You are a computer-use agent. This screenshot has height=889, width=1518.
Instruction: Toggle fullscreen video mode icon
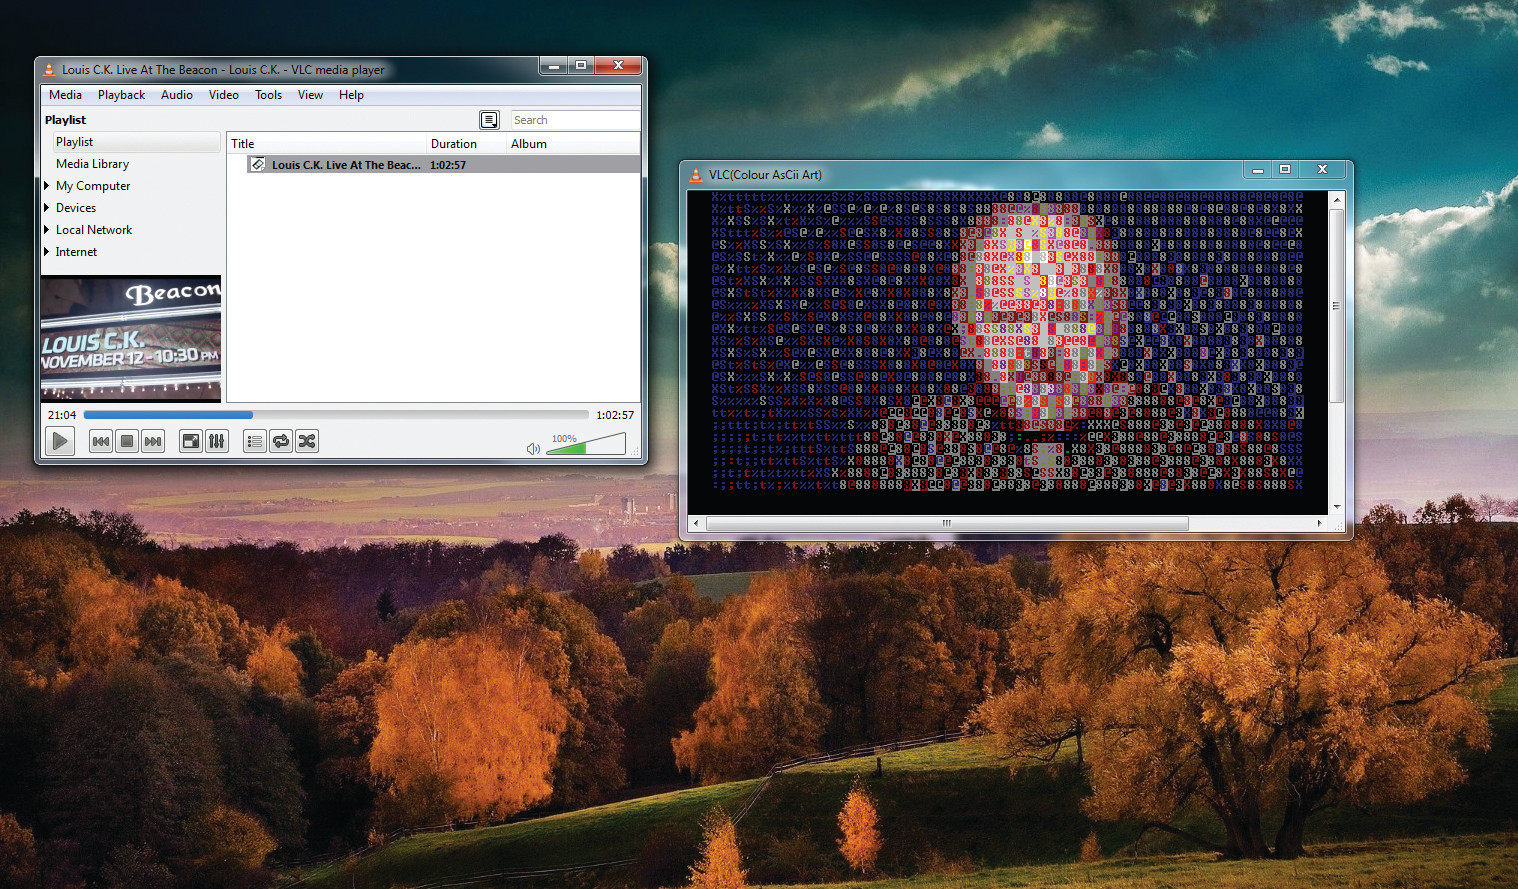[190, 441]
